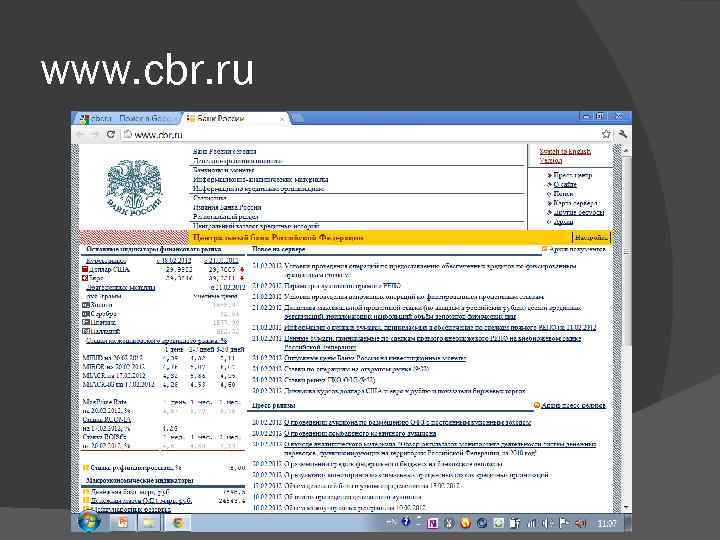Click the page scrollbar down arrow

click(627, 507)
